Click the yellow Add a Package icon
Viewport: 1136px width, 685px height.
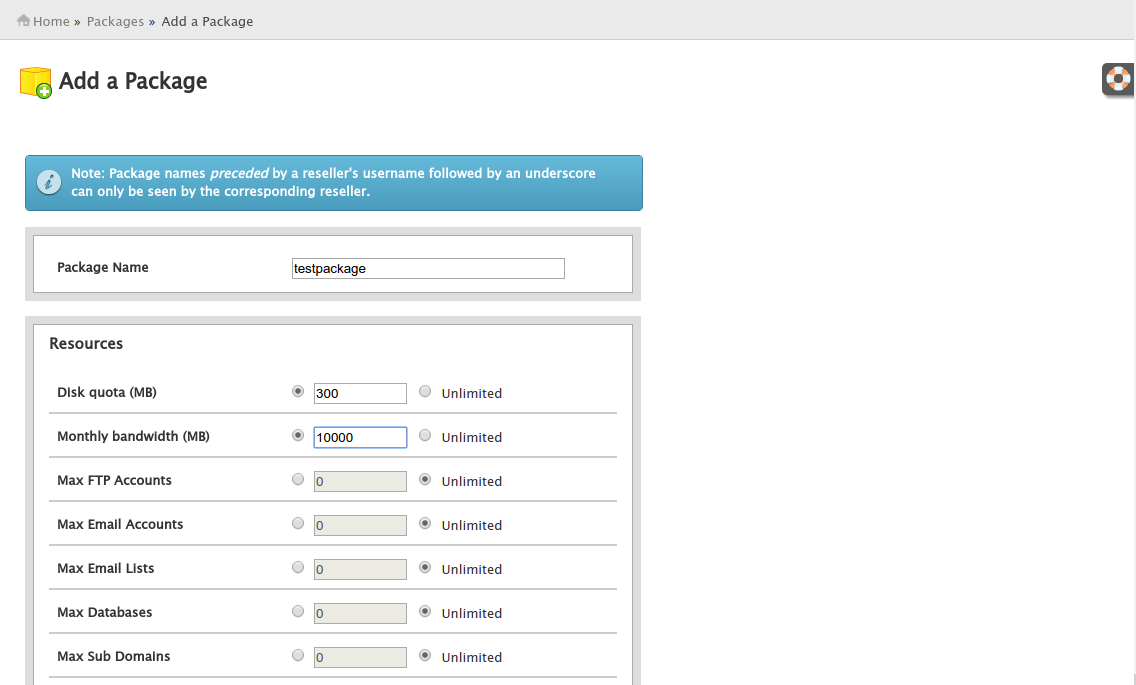[35, 82]
